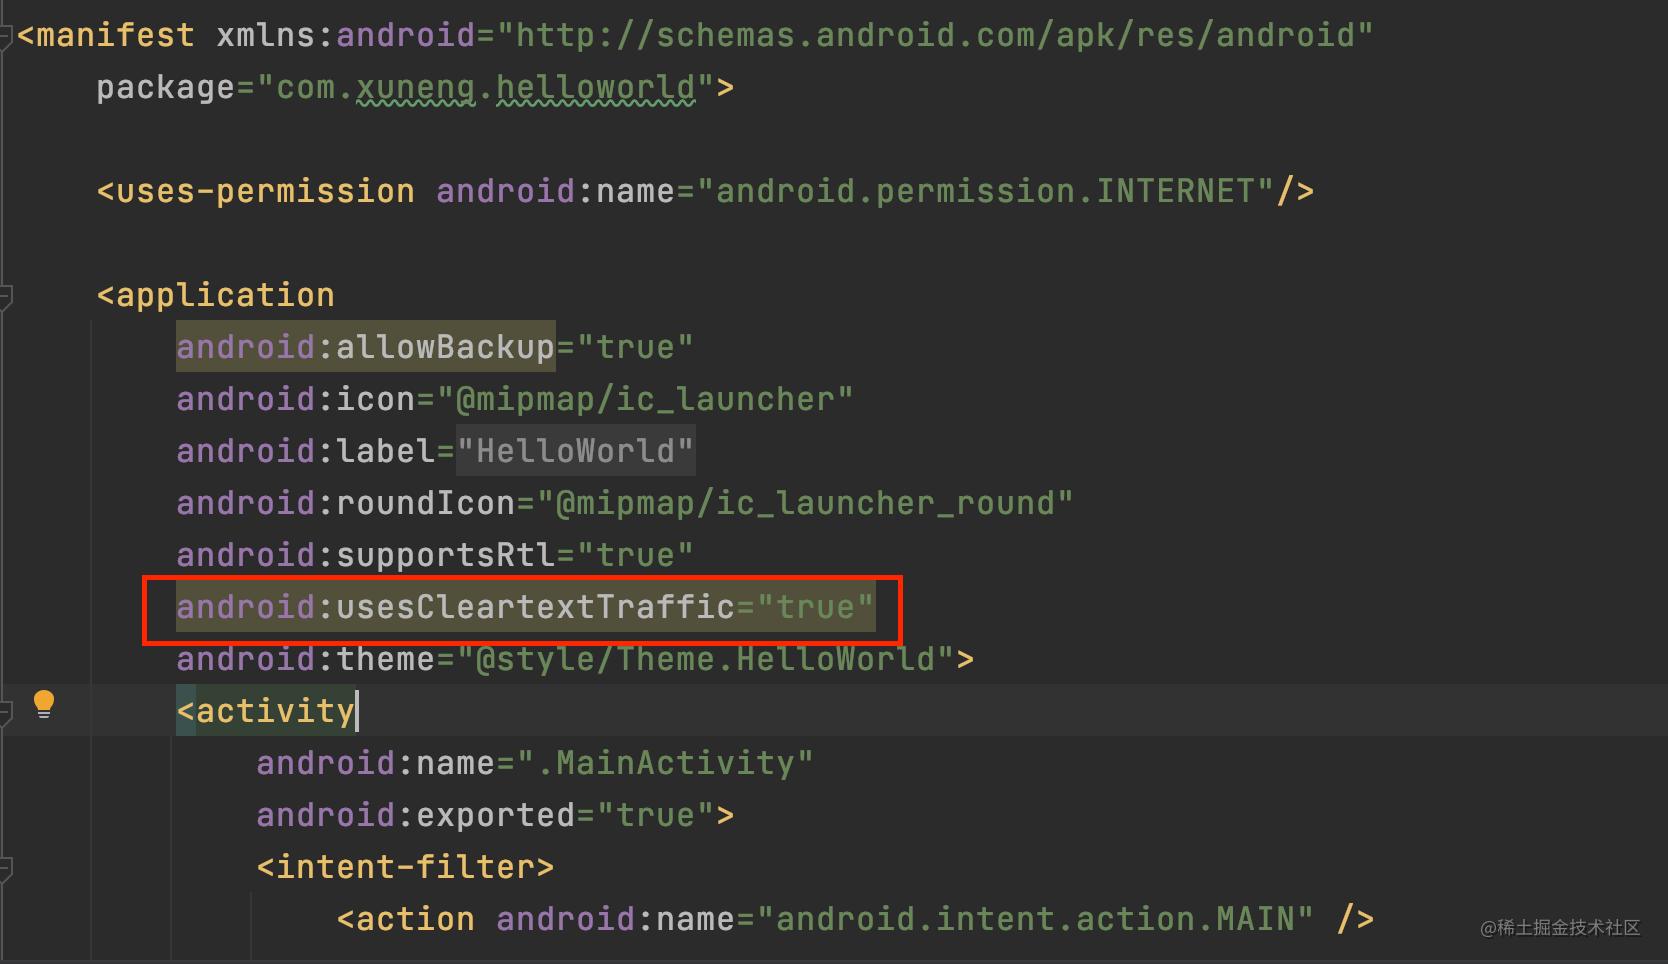The height and width of the screenshot is (964, 1668).
Task: Click the package attribute name
Action: (x=166, y=87)
